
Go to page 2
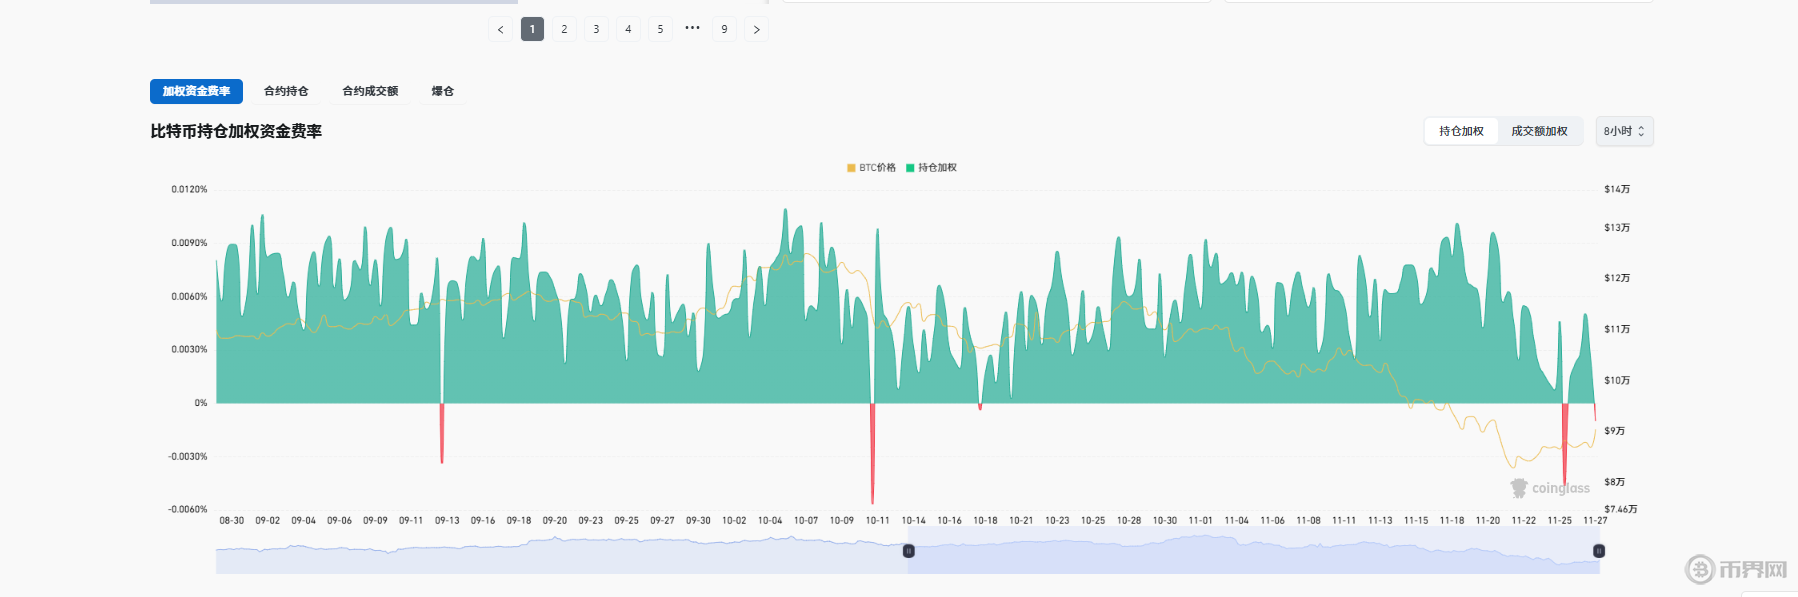[x=564, y=30]
